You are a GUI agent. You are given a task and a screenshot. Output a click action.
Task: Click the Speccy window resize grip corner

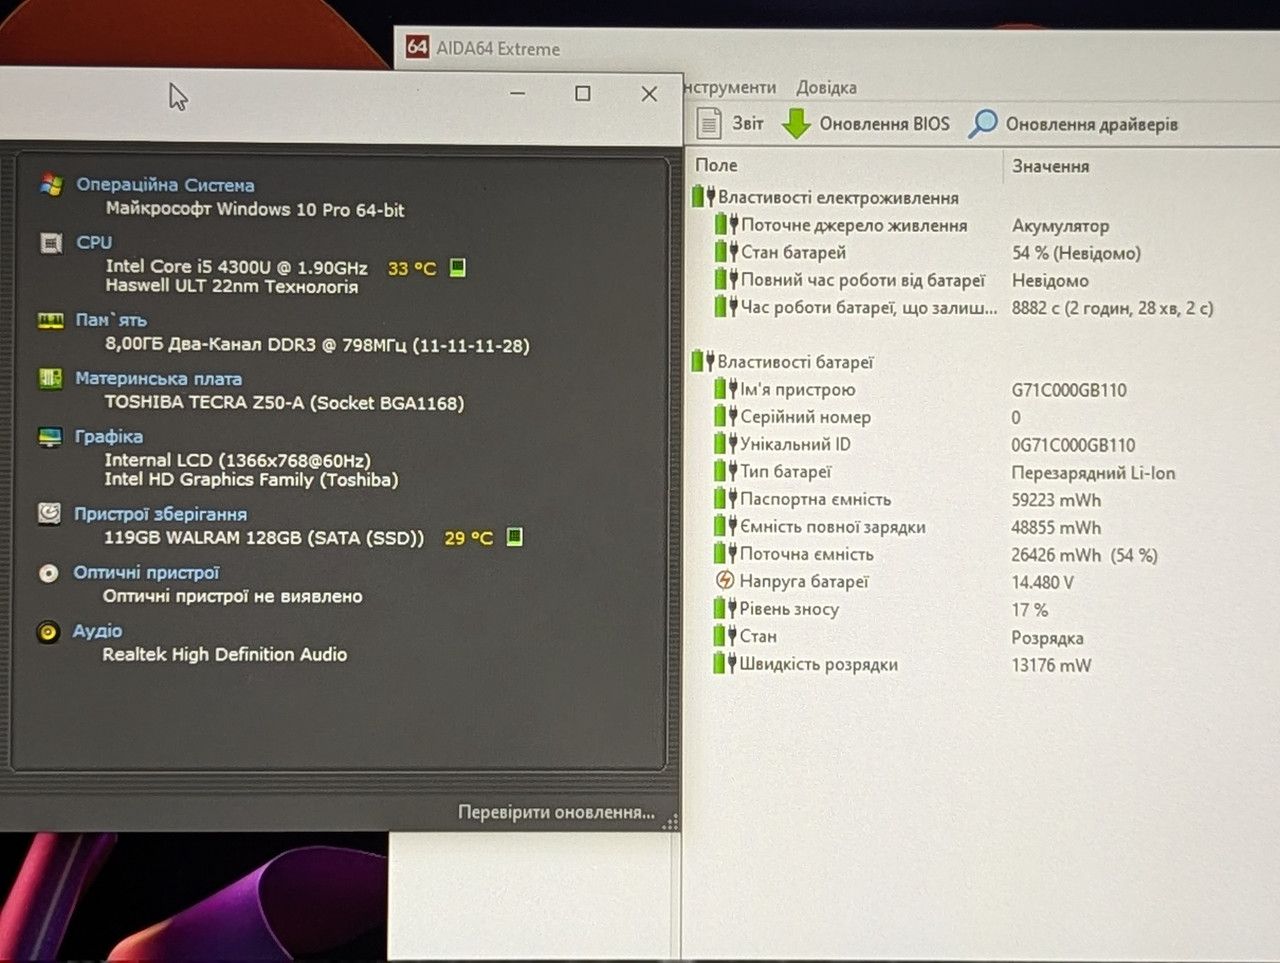pyautogui.click(x=670, y=822)
